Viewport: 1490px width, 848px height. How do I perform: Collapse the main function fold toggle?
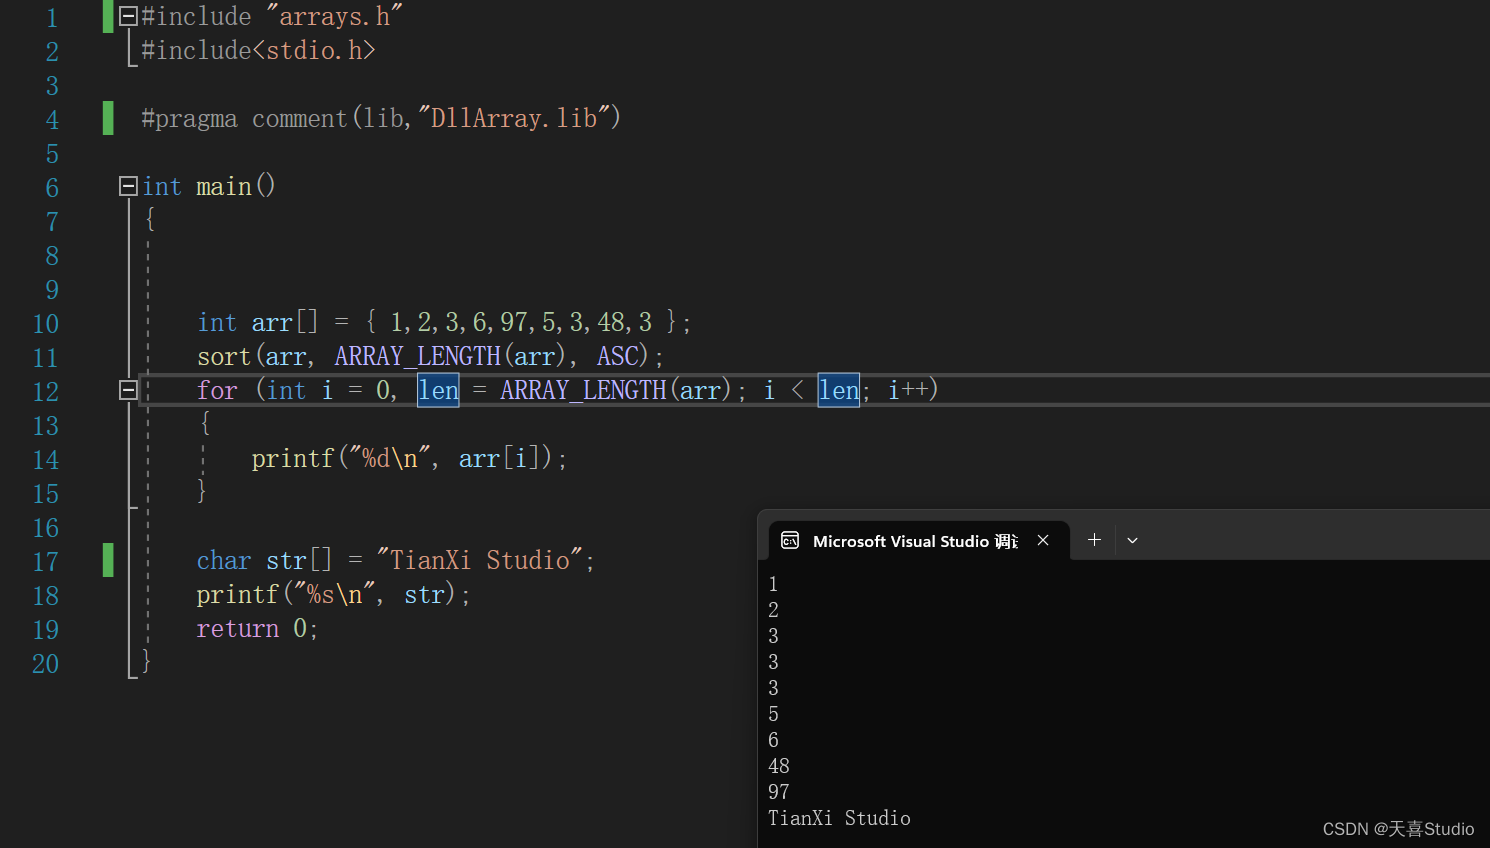coord(128,186)
